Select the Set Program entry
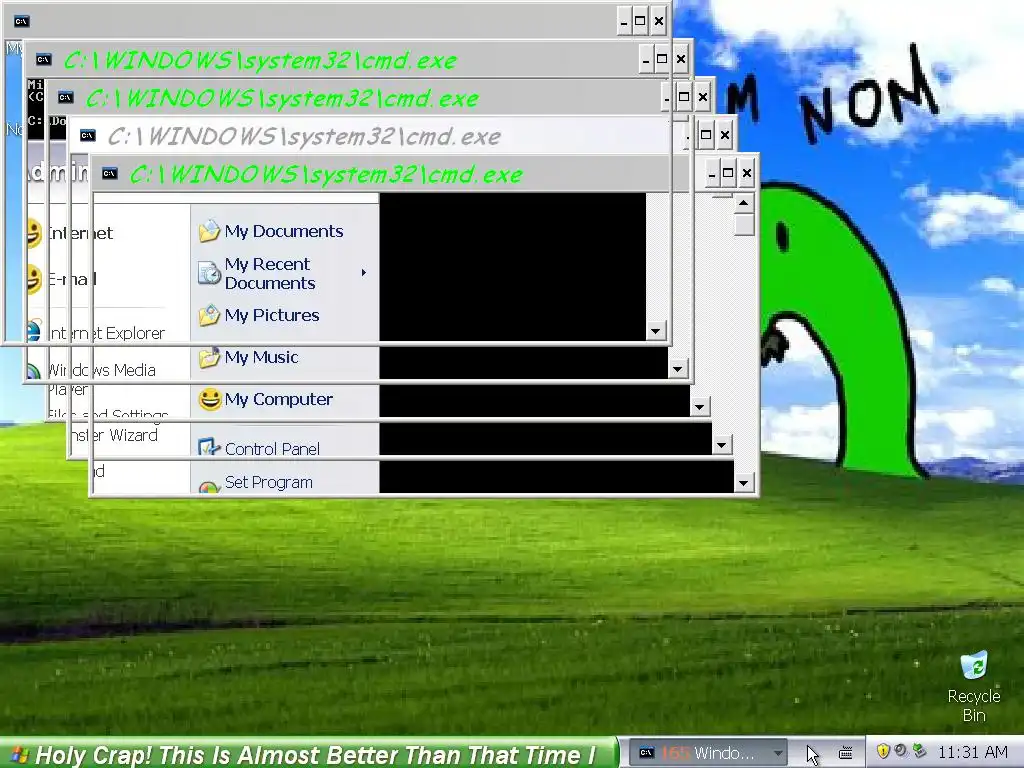 coord(255,482)
